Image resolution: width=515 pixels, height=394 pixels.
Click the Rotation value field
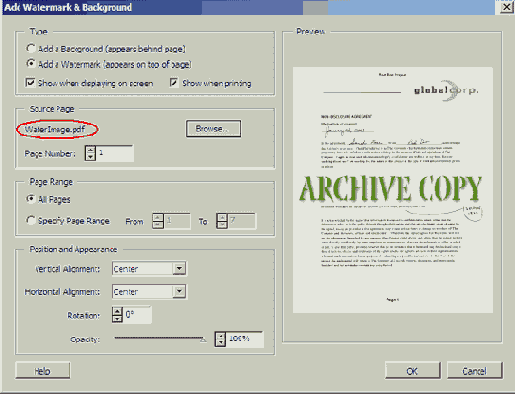pos(138,315)
